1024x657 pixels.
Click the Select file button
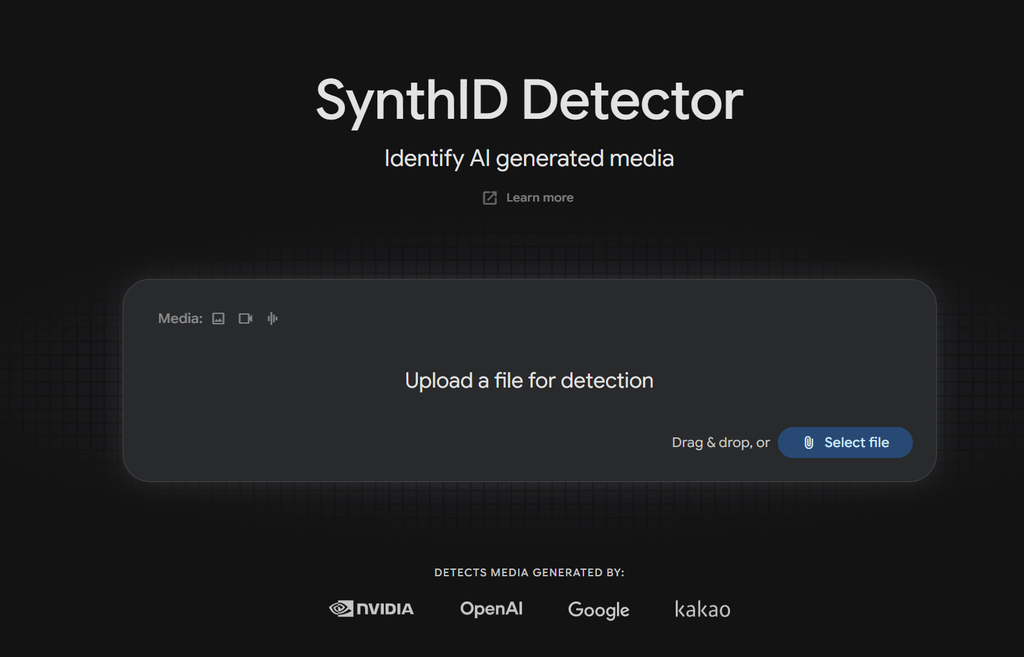845,443
